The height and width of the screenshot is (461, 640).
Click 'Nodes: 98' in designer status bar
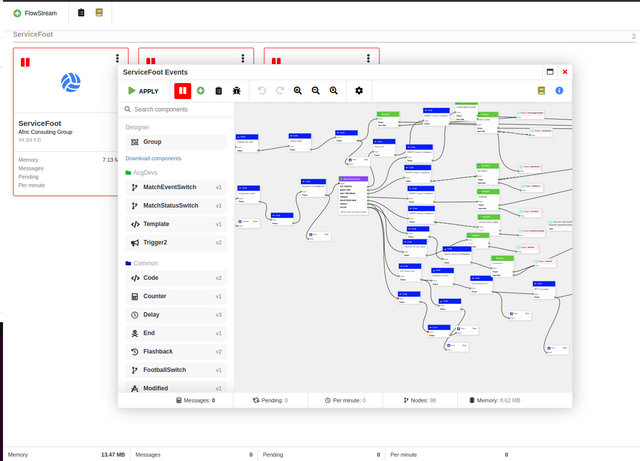[420, 401]
